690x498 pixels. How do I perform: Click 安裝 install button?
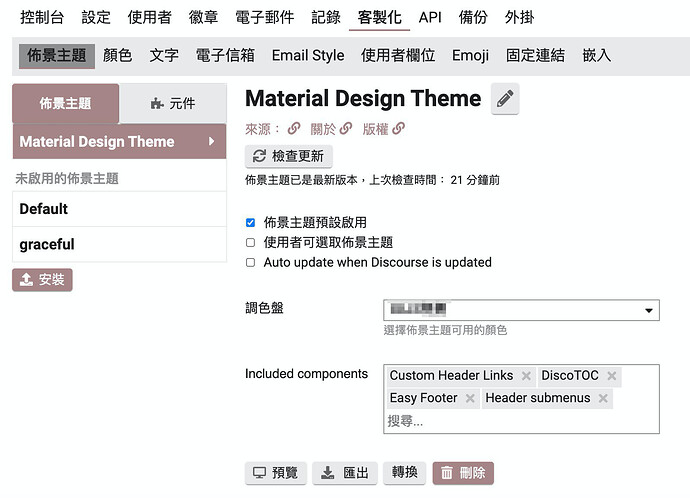point(42,280)
